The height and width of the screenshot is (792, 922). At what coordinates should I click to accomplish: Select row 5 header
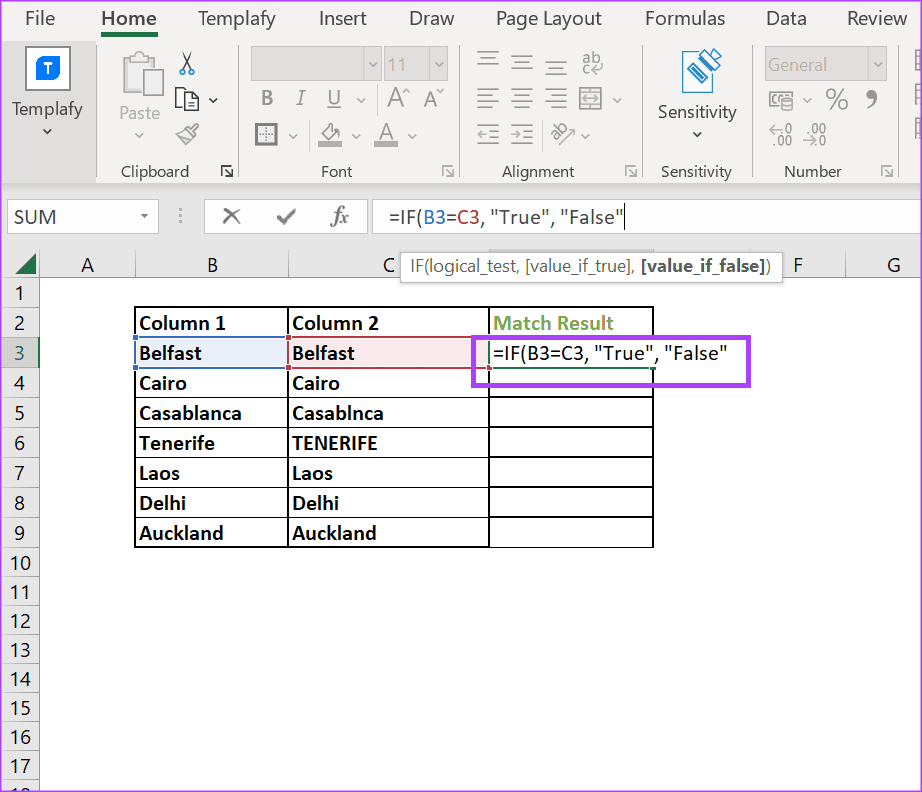(20, 413)
